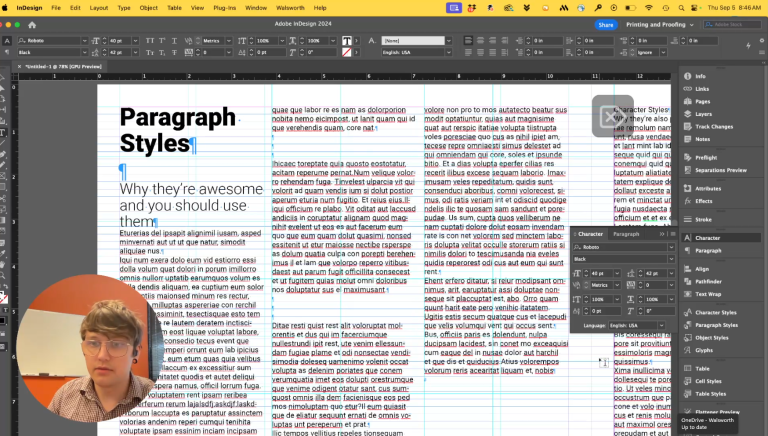Image resolution: width=768 pixels, height=436 pixels.
Task: Open macOS Spotlight search
Action: [681, 8]
